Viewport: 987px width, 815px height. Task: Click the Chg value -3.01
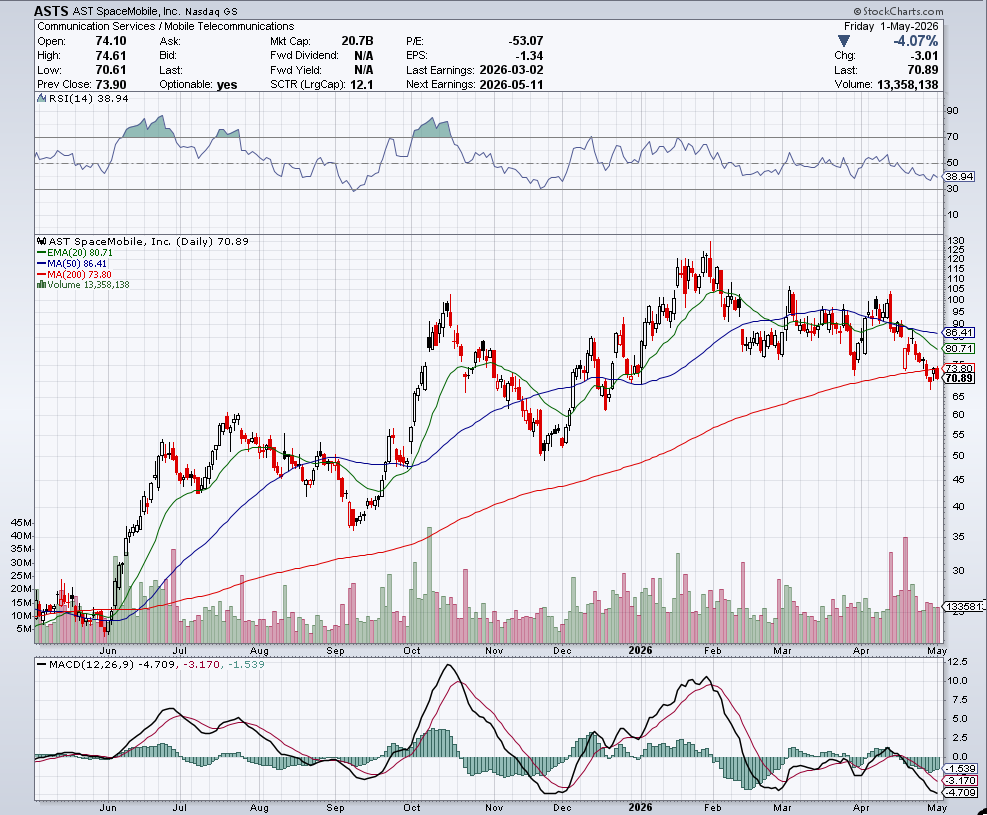click(925, 55)
